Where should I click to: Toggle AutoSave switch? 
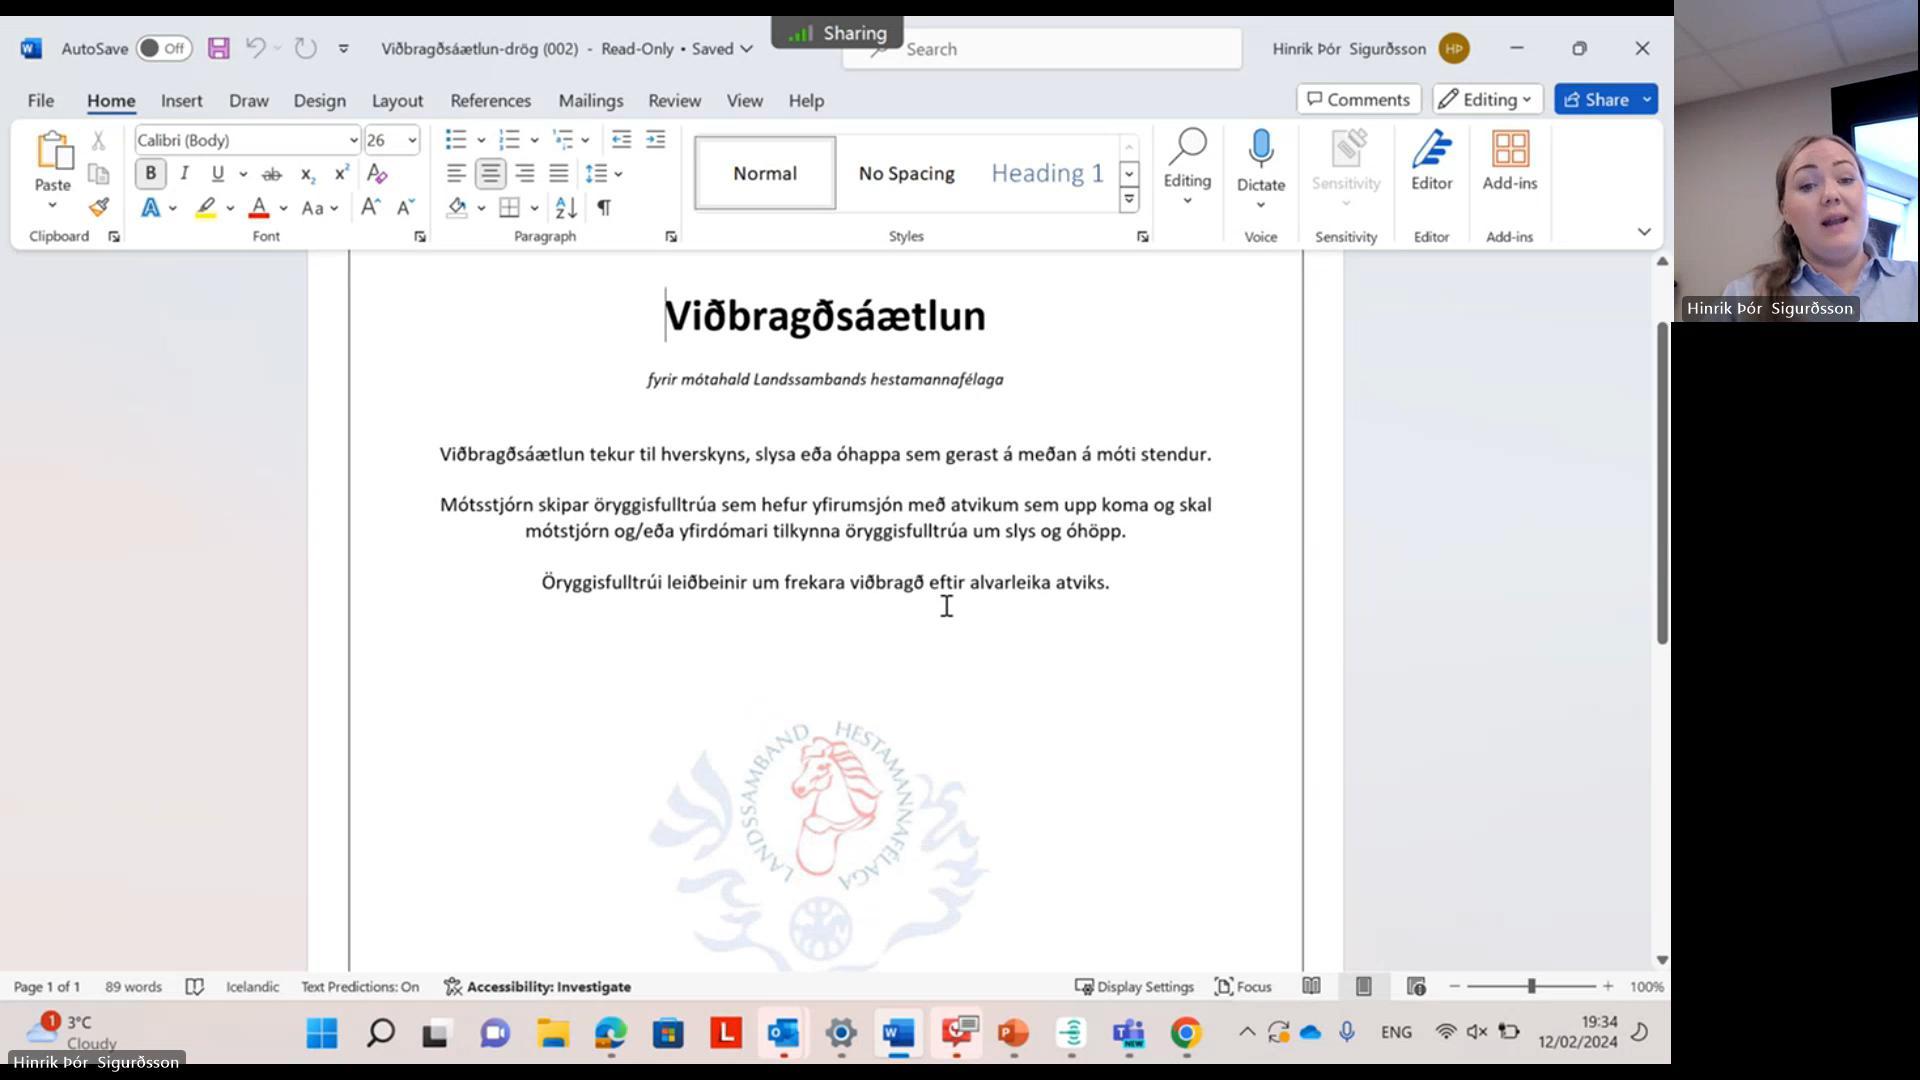tap(164, 48)
